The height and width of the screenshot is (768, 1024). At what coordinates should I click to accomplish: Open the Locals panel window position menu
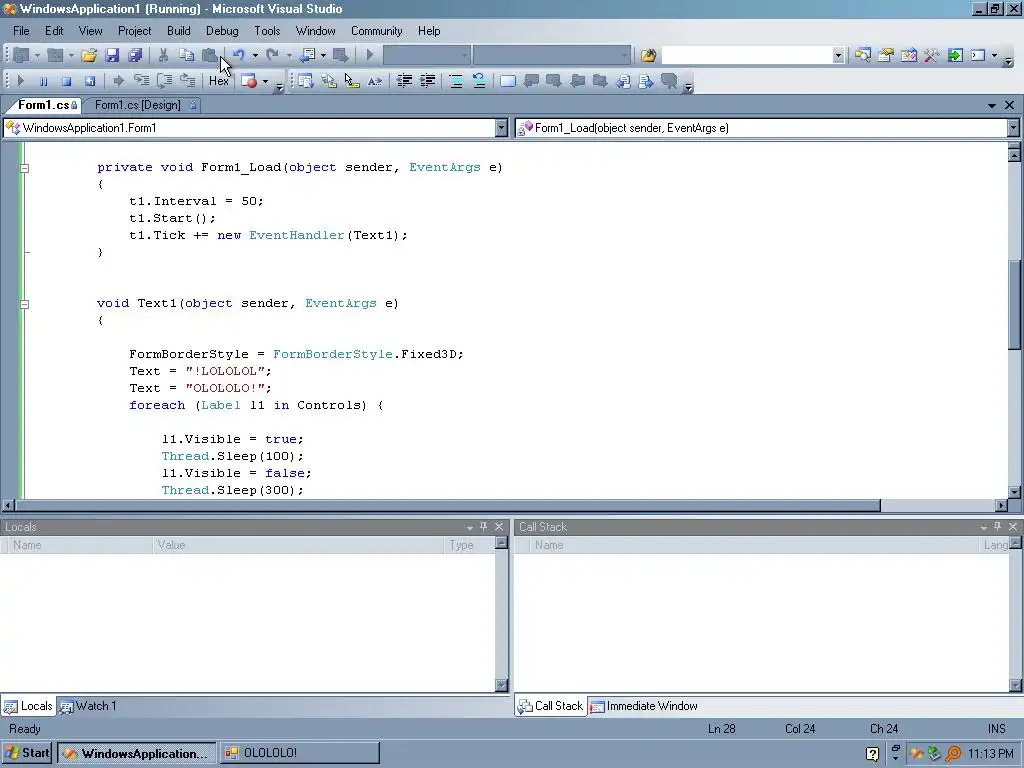pos(470,527)
